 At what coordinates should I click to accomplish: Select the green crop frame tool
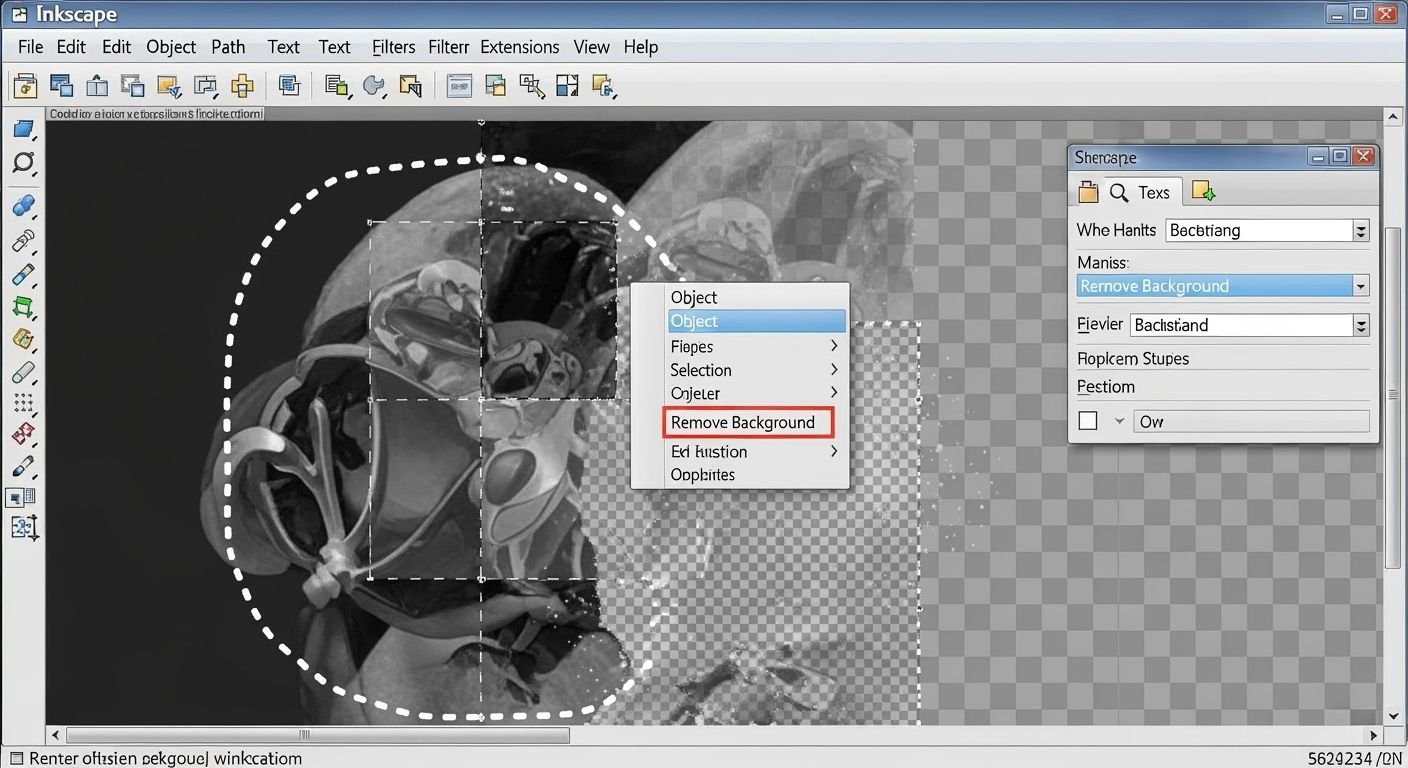23,307
